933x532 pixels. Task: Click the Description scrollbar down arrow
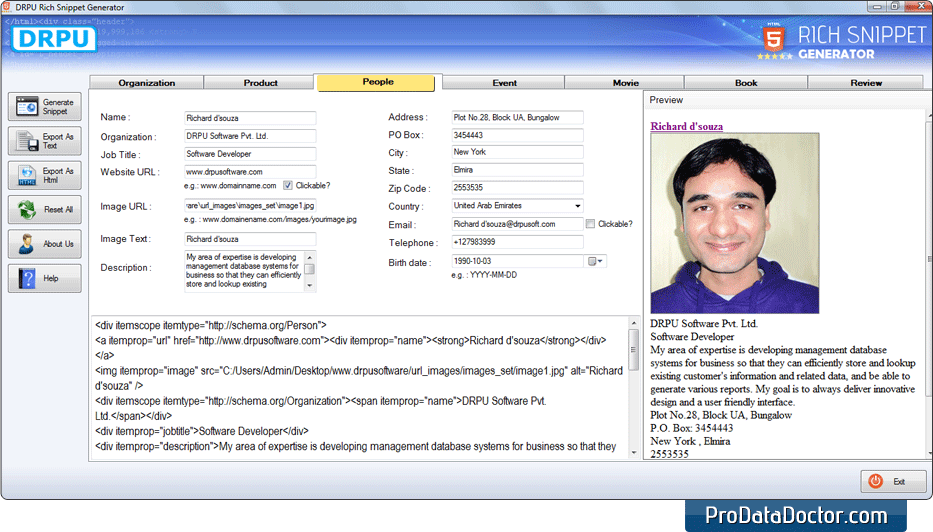tap(309, 286)
